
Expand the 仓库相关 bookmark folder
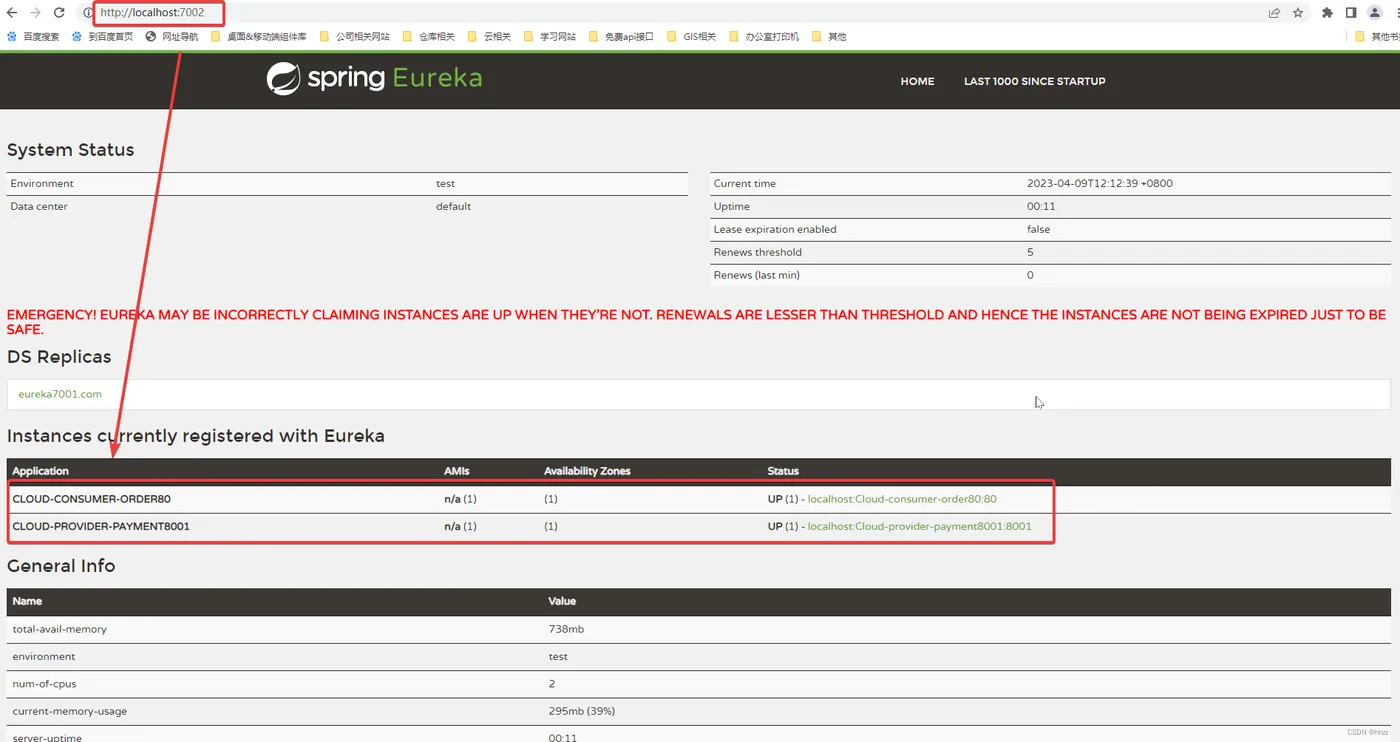click(x=428, y=37)
